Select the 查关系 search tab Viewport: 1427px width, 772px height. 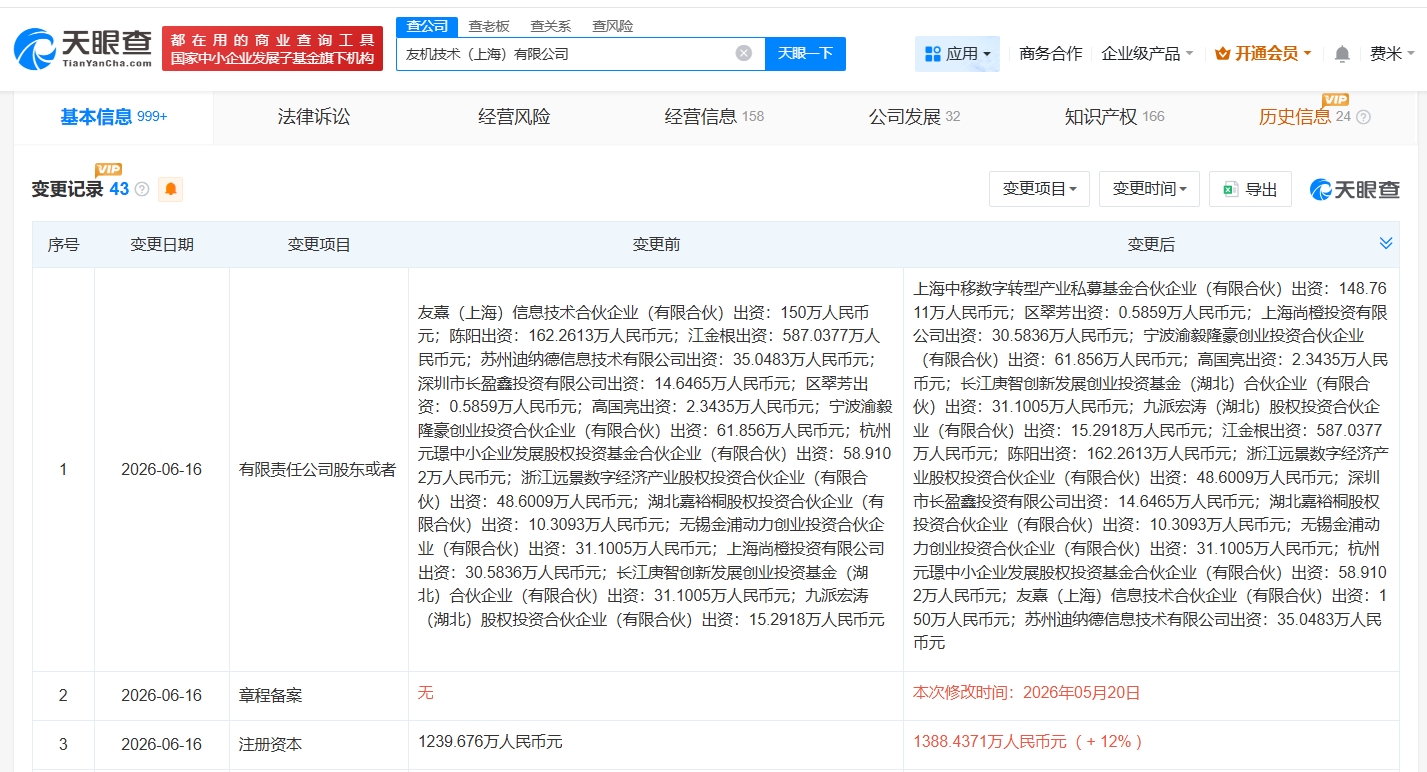pos(551,26)
